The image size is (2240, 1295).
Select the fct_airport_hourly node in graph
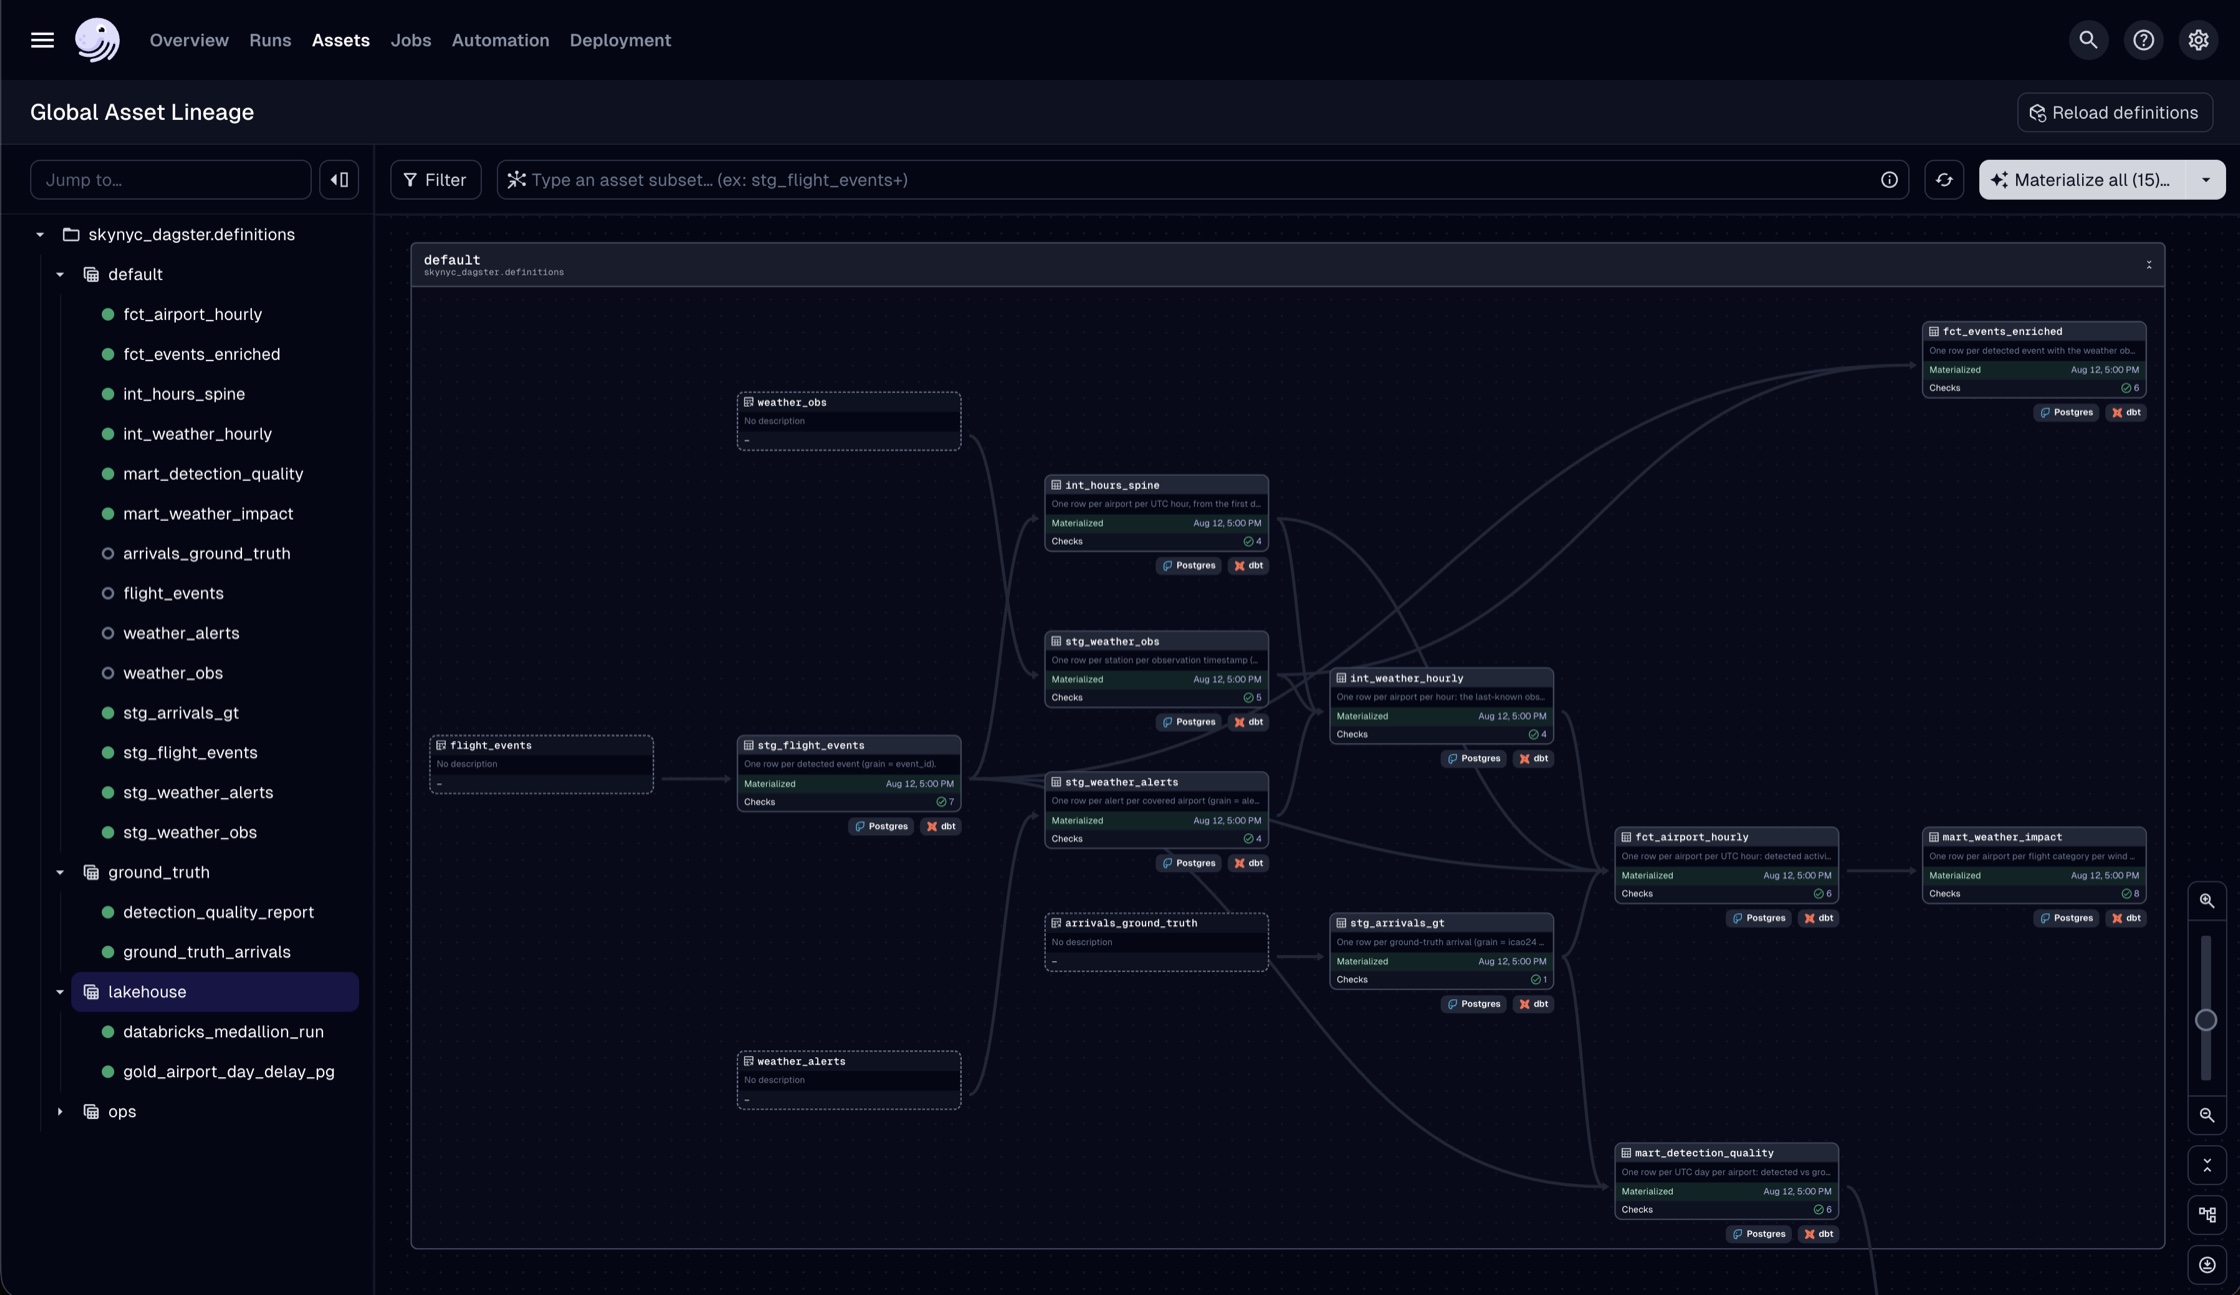(x=1726, y=865)
